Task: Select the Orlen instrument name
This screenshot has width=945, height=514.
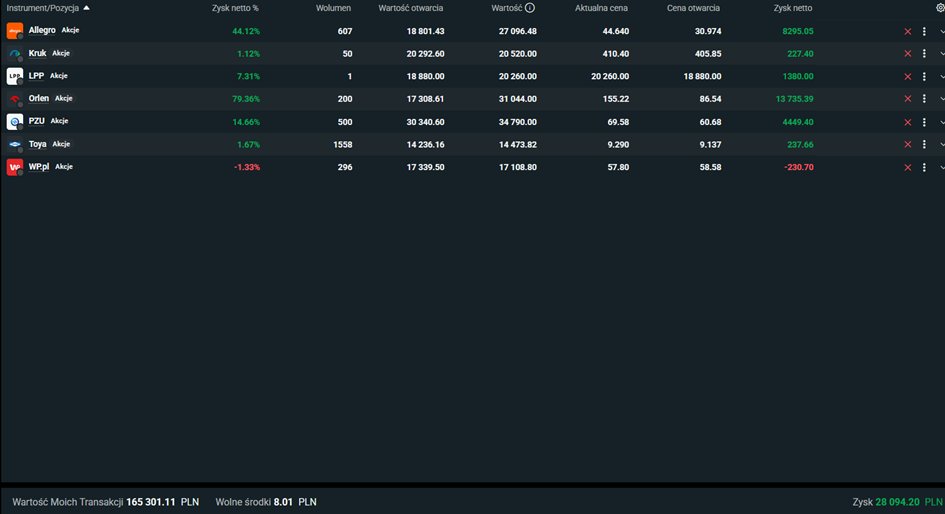Action: (x=39, y=98)
